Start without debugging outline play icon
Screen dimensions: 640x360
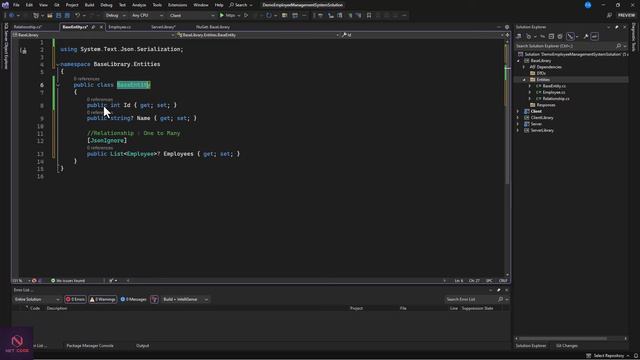tap(246, 16)
